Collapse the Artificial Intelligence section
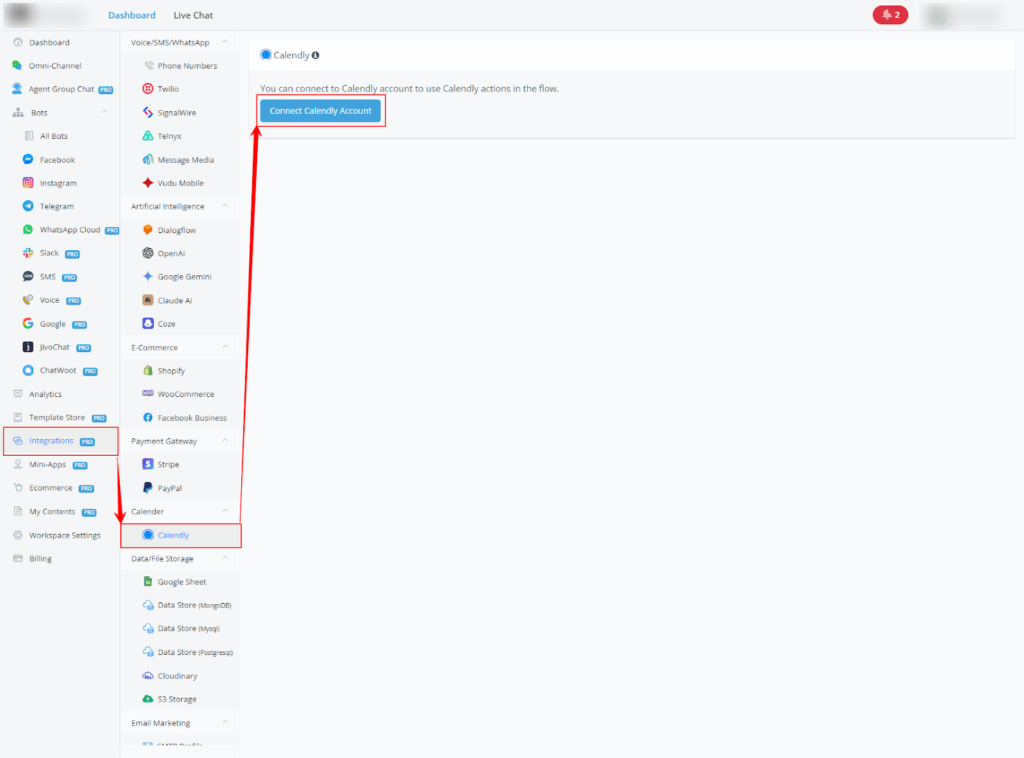Screen dimensions: 1024x758 click(224, 206)
